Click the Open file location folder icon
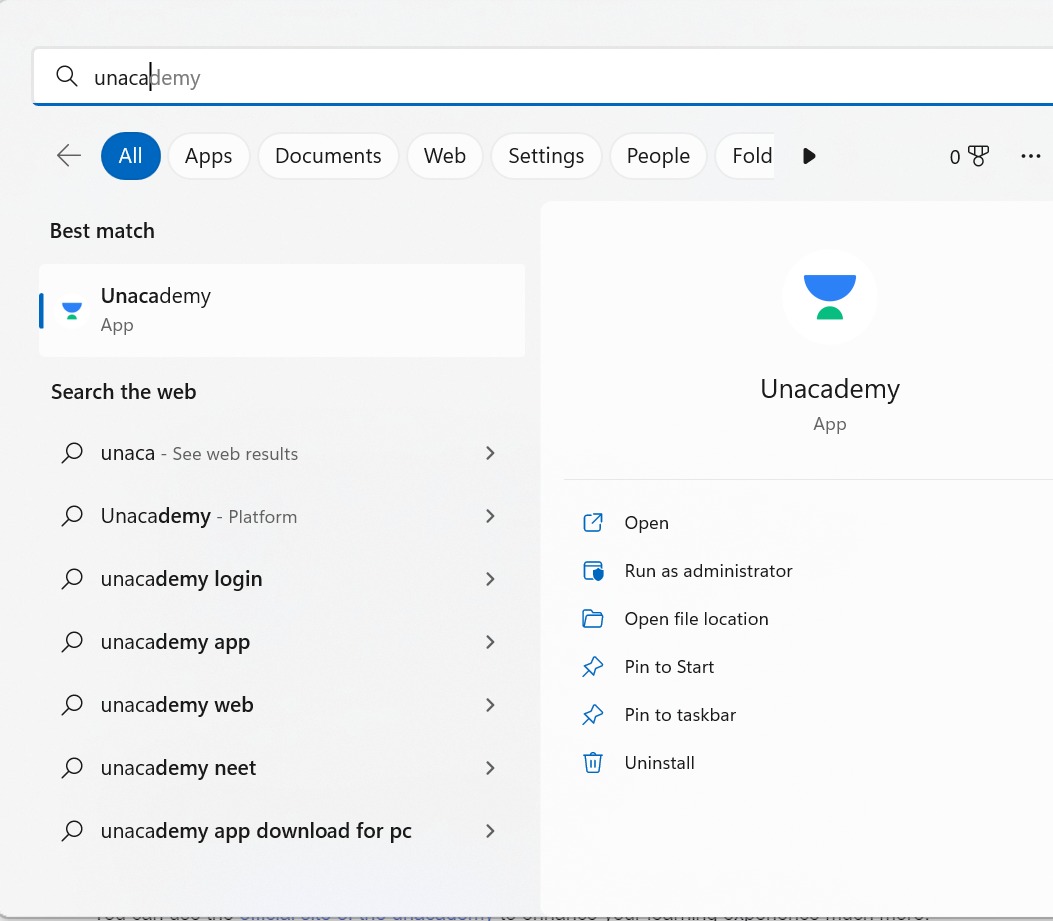1053x921 pixels. 592,618
